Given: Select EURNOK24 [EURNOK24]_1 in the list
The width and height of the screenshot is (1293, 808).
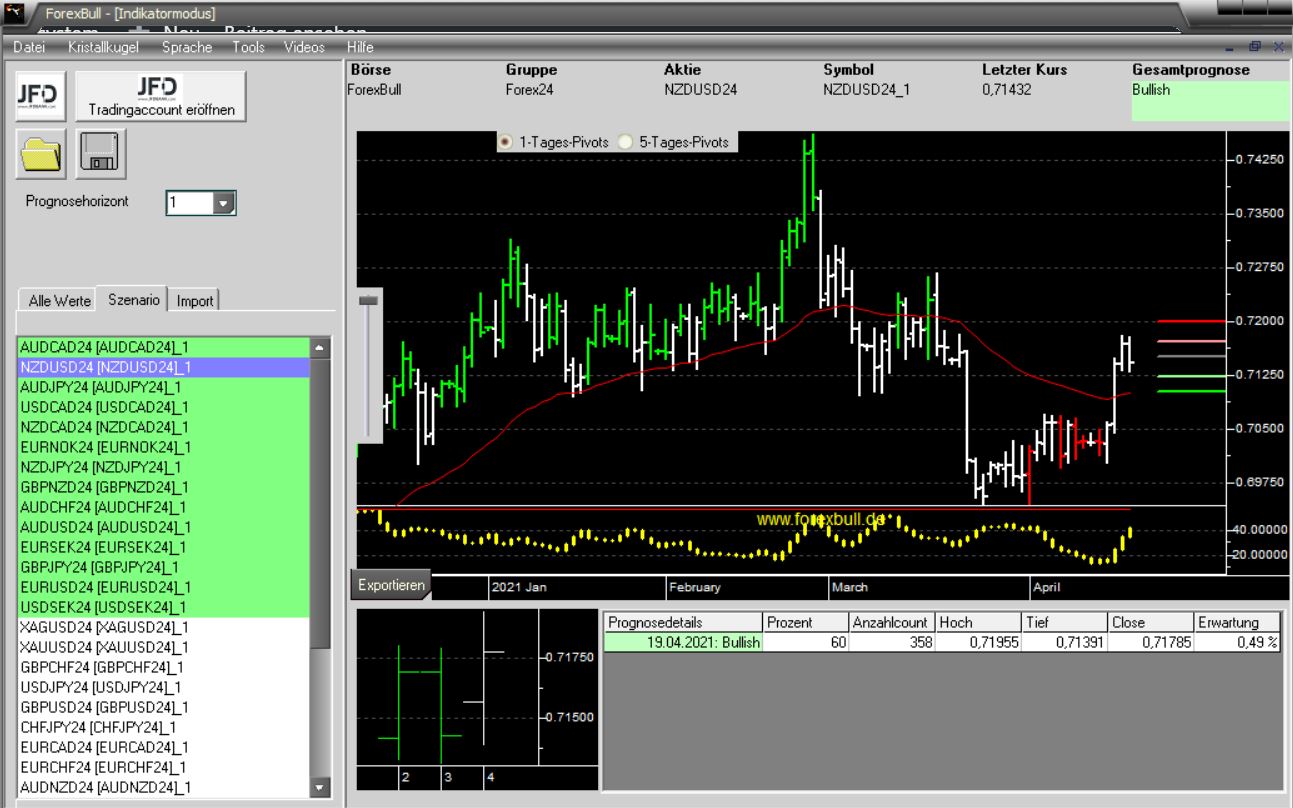Looking at the screenshot, I should [x=164, y=447].
